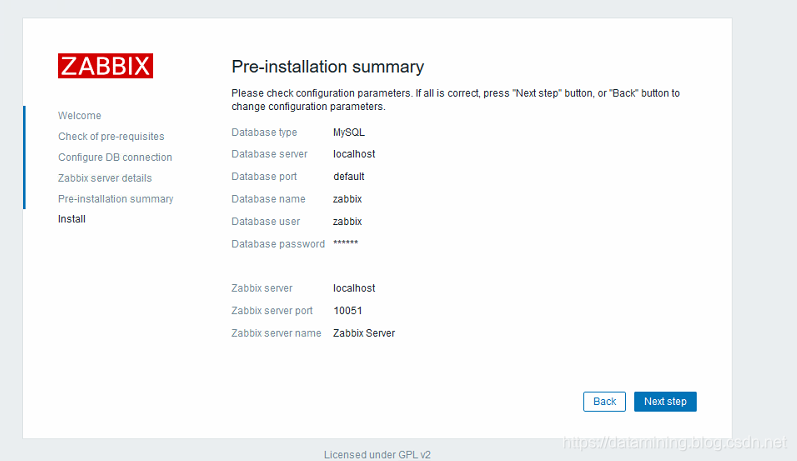The width and height of the screenshot is (797, 461).
Task: Click the Database name label
Action: tap(268, 199)
